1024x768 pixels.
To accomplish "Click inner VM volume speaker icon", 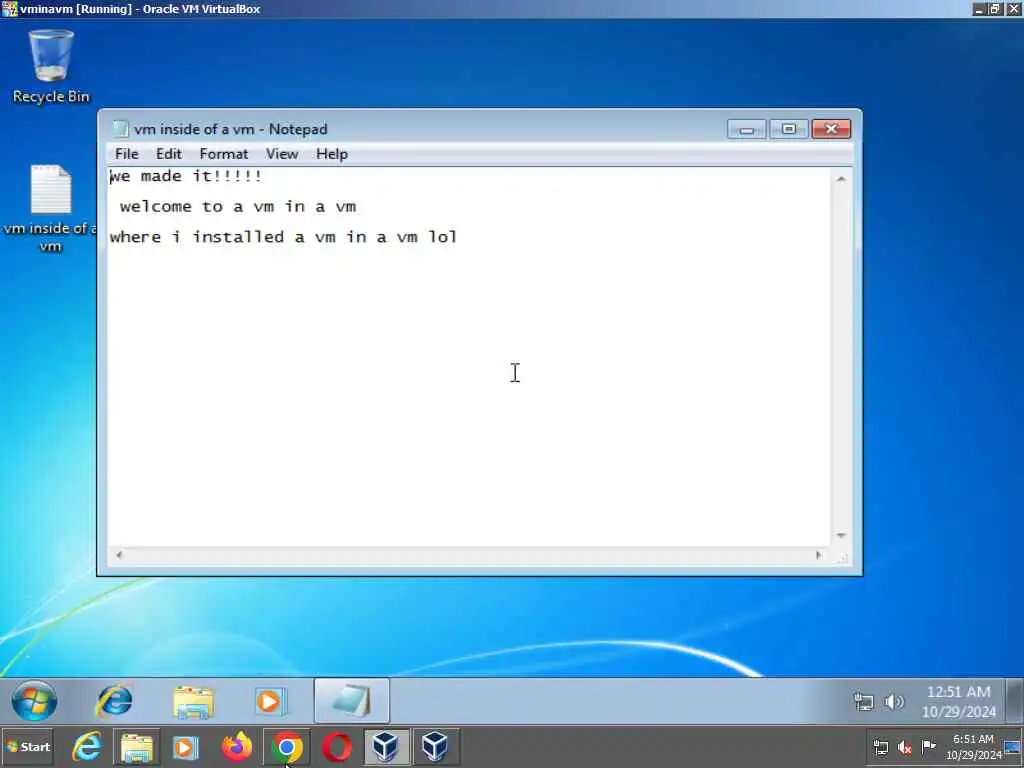I will [x=893, y=702].
